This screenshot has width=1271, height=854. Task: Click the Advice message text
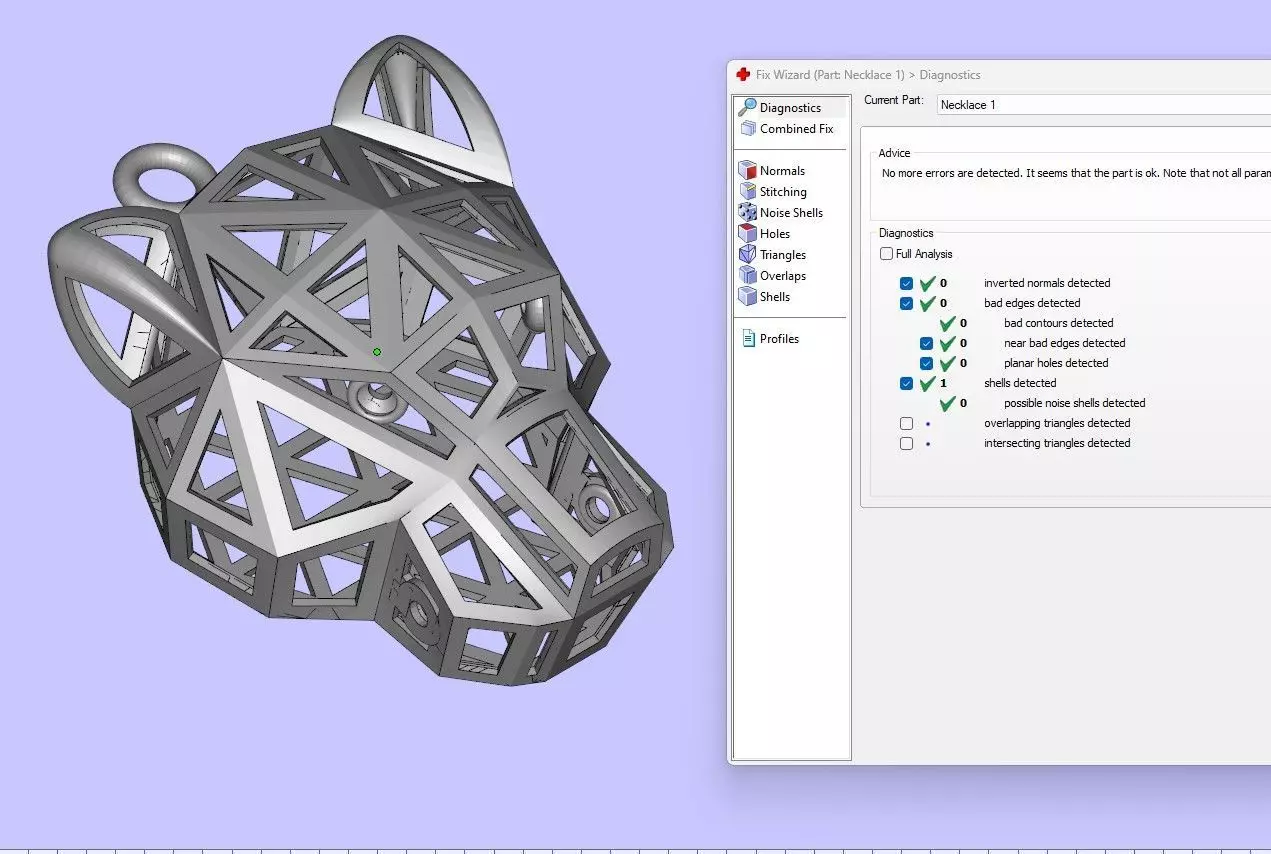[x=1076, y=173]
